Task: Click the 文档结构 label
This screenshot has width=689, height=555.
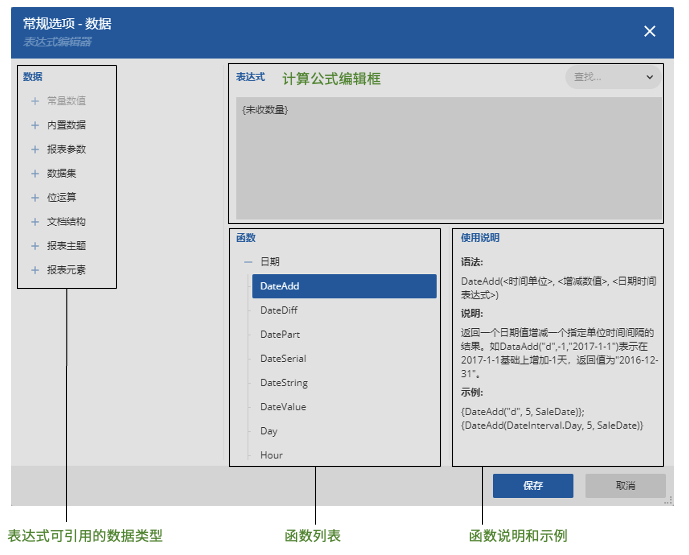Action: 66,222
